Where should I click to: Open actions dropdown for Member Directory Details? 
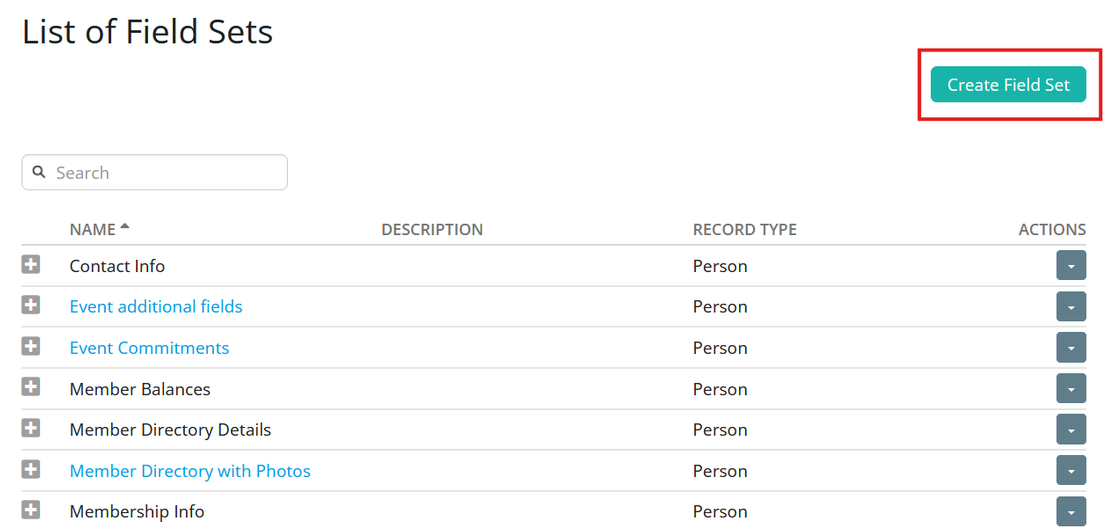[x=1071, y=429]
